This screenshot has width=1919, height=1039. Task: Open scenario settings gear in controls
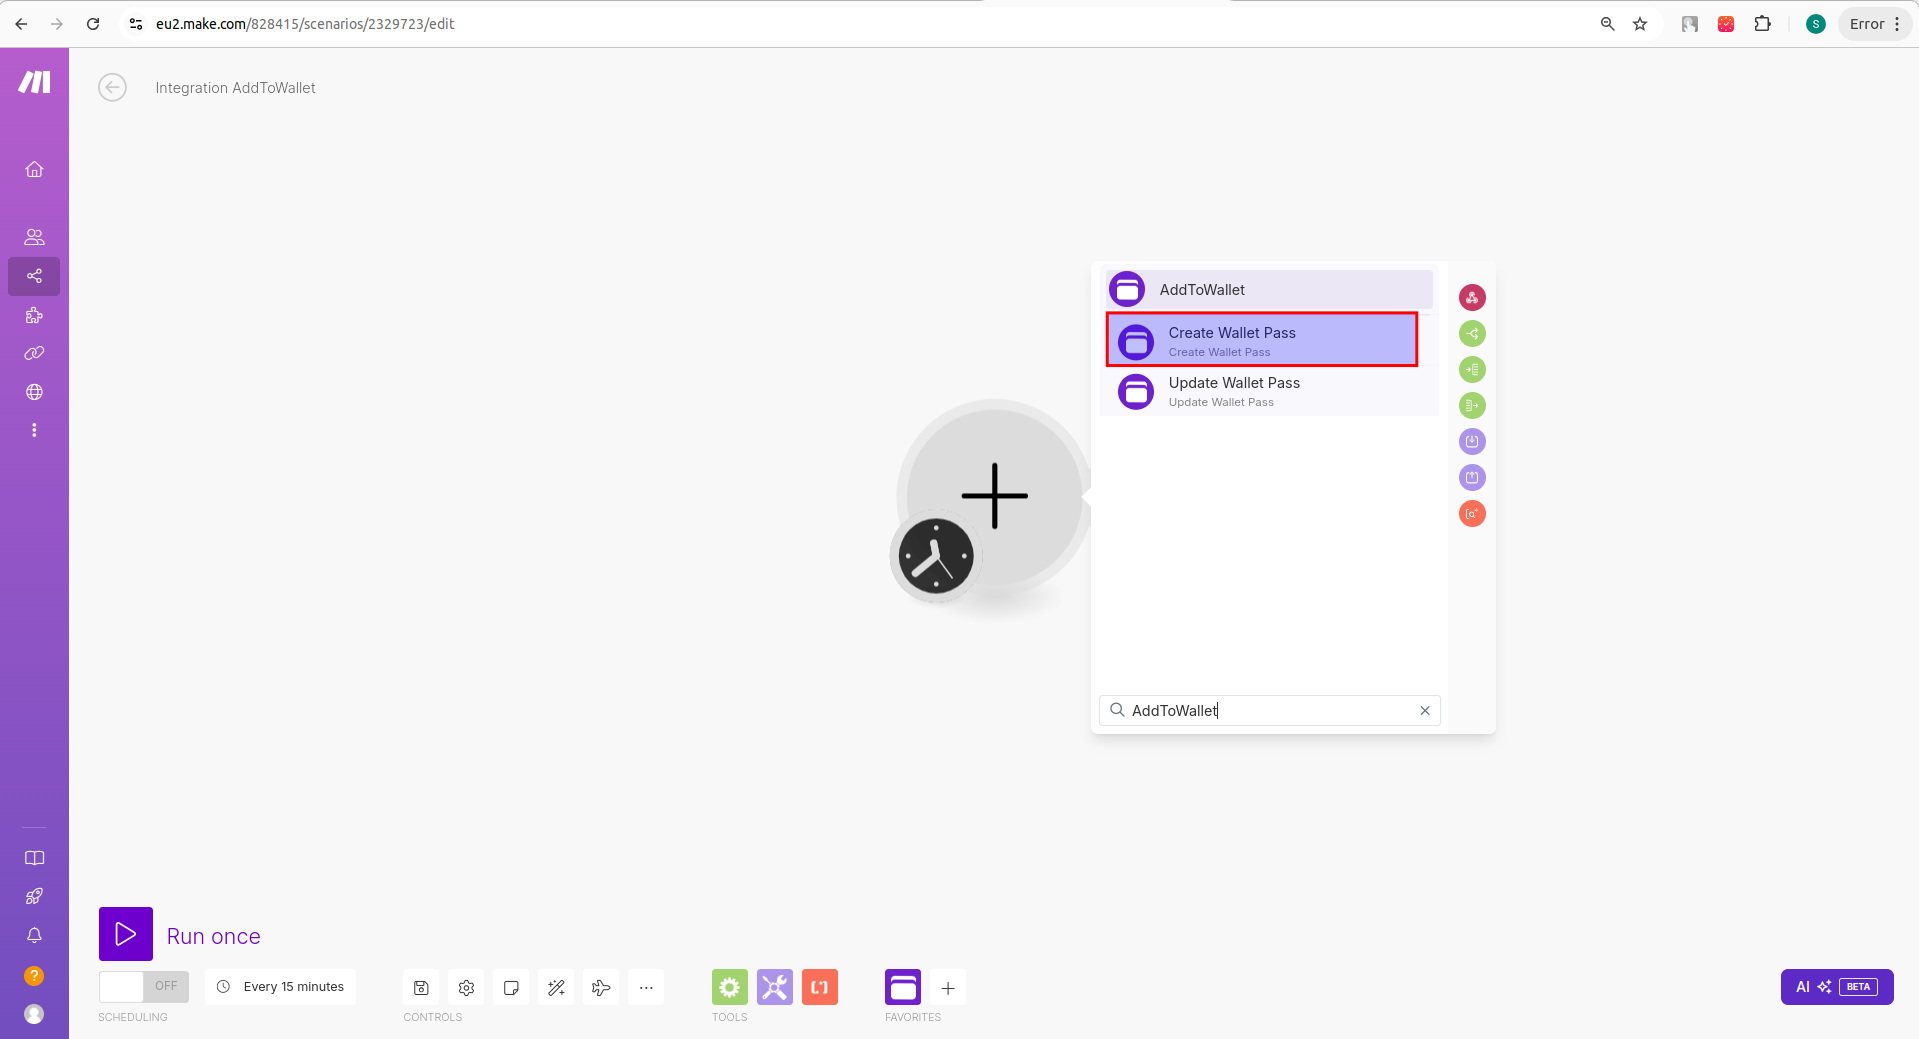(466, 988)
